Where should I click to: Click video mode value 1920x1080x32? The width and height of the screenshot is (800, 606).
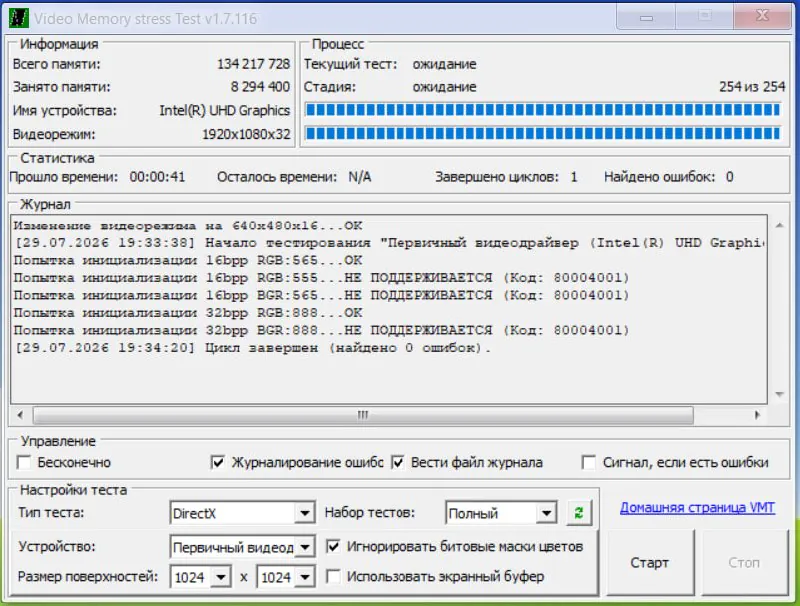246,134
